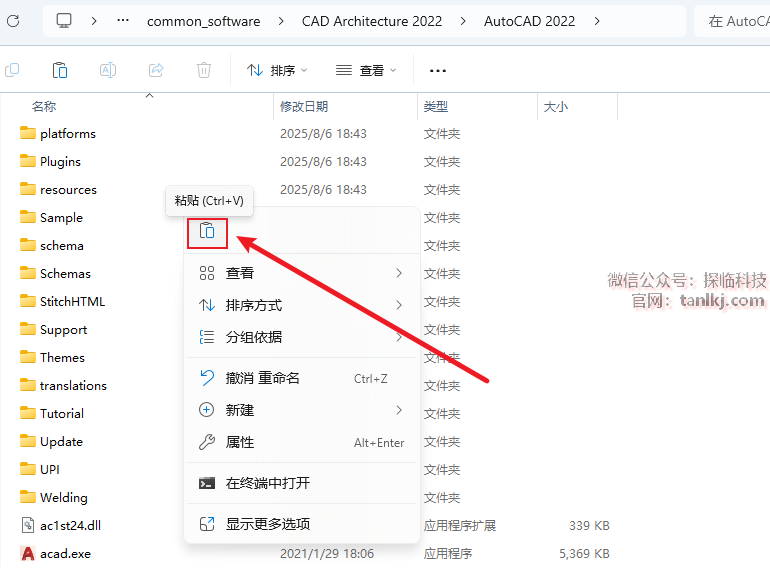Choose 排序方式 in context menu
The image size is (770, 573).
302,305
